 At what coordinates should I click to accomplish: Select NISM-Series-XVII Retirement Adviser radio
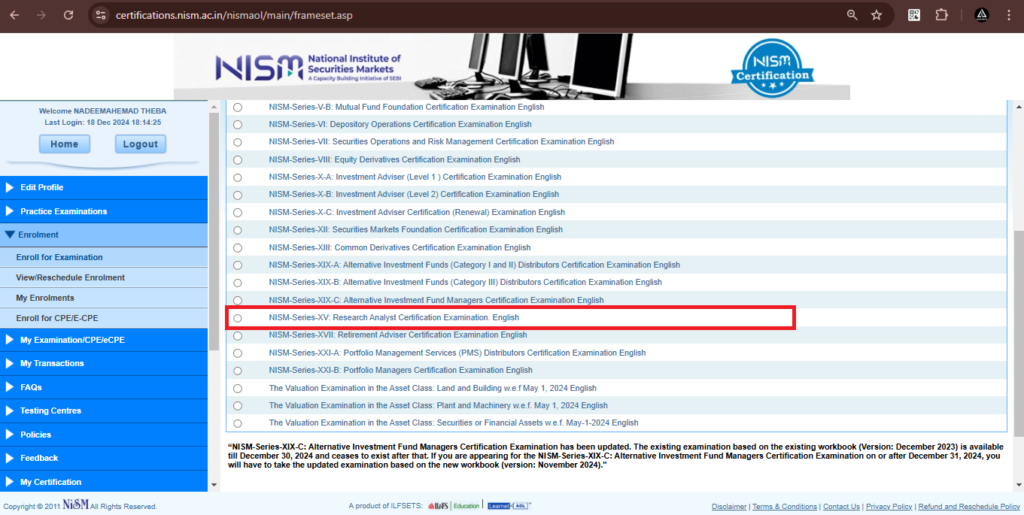[238, 336]
